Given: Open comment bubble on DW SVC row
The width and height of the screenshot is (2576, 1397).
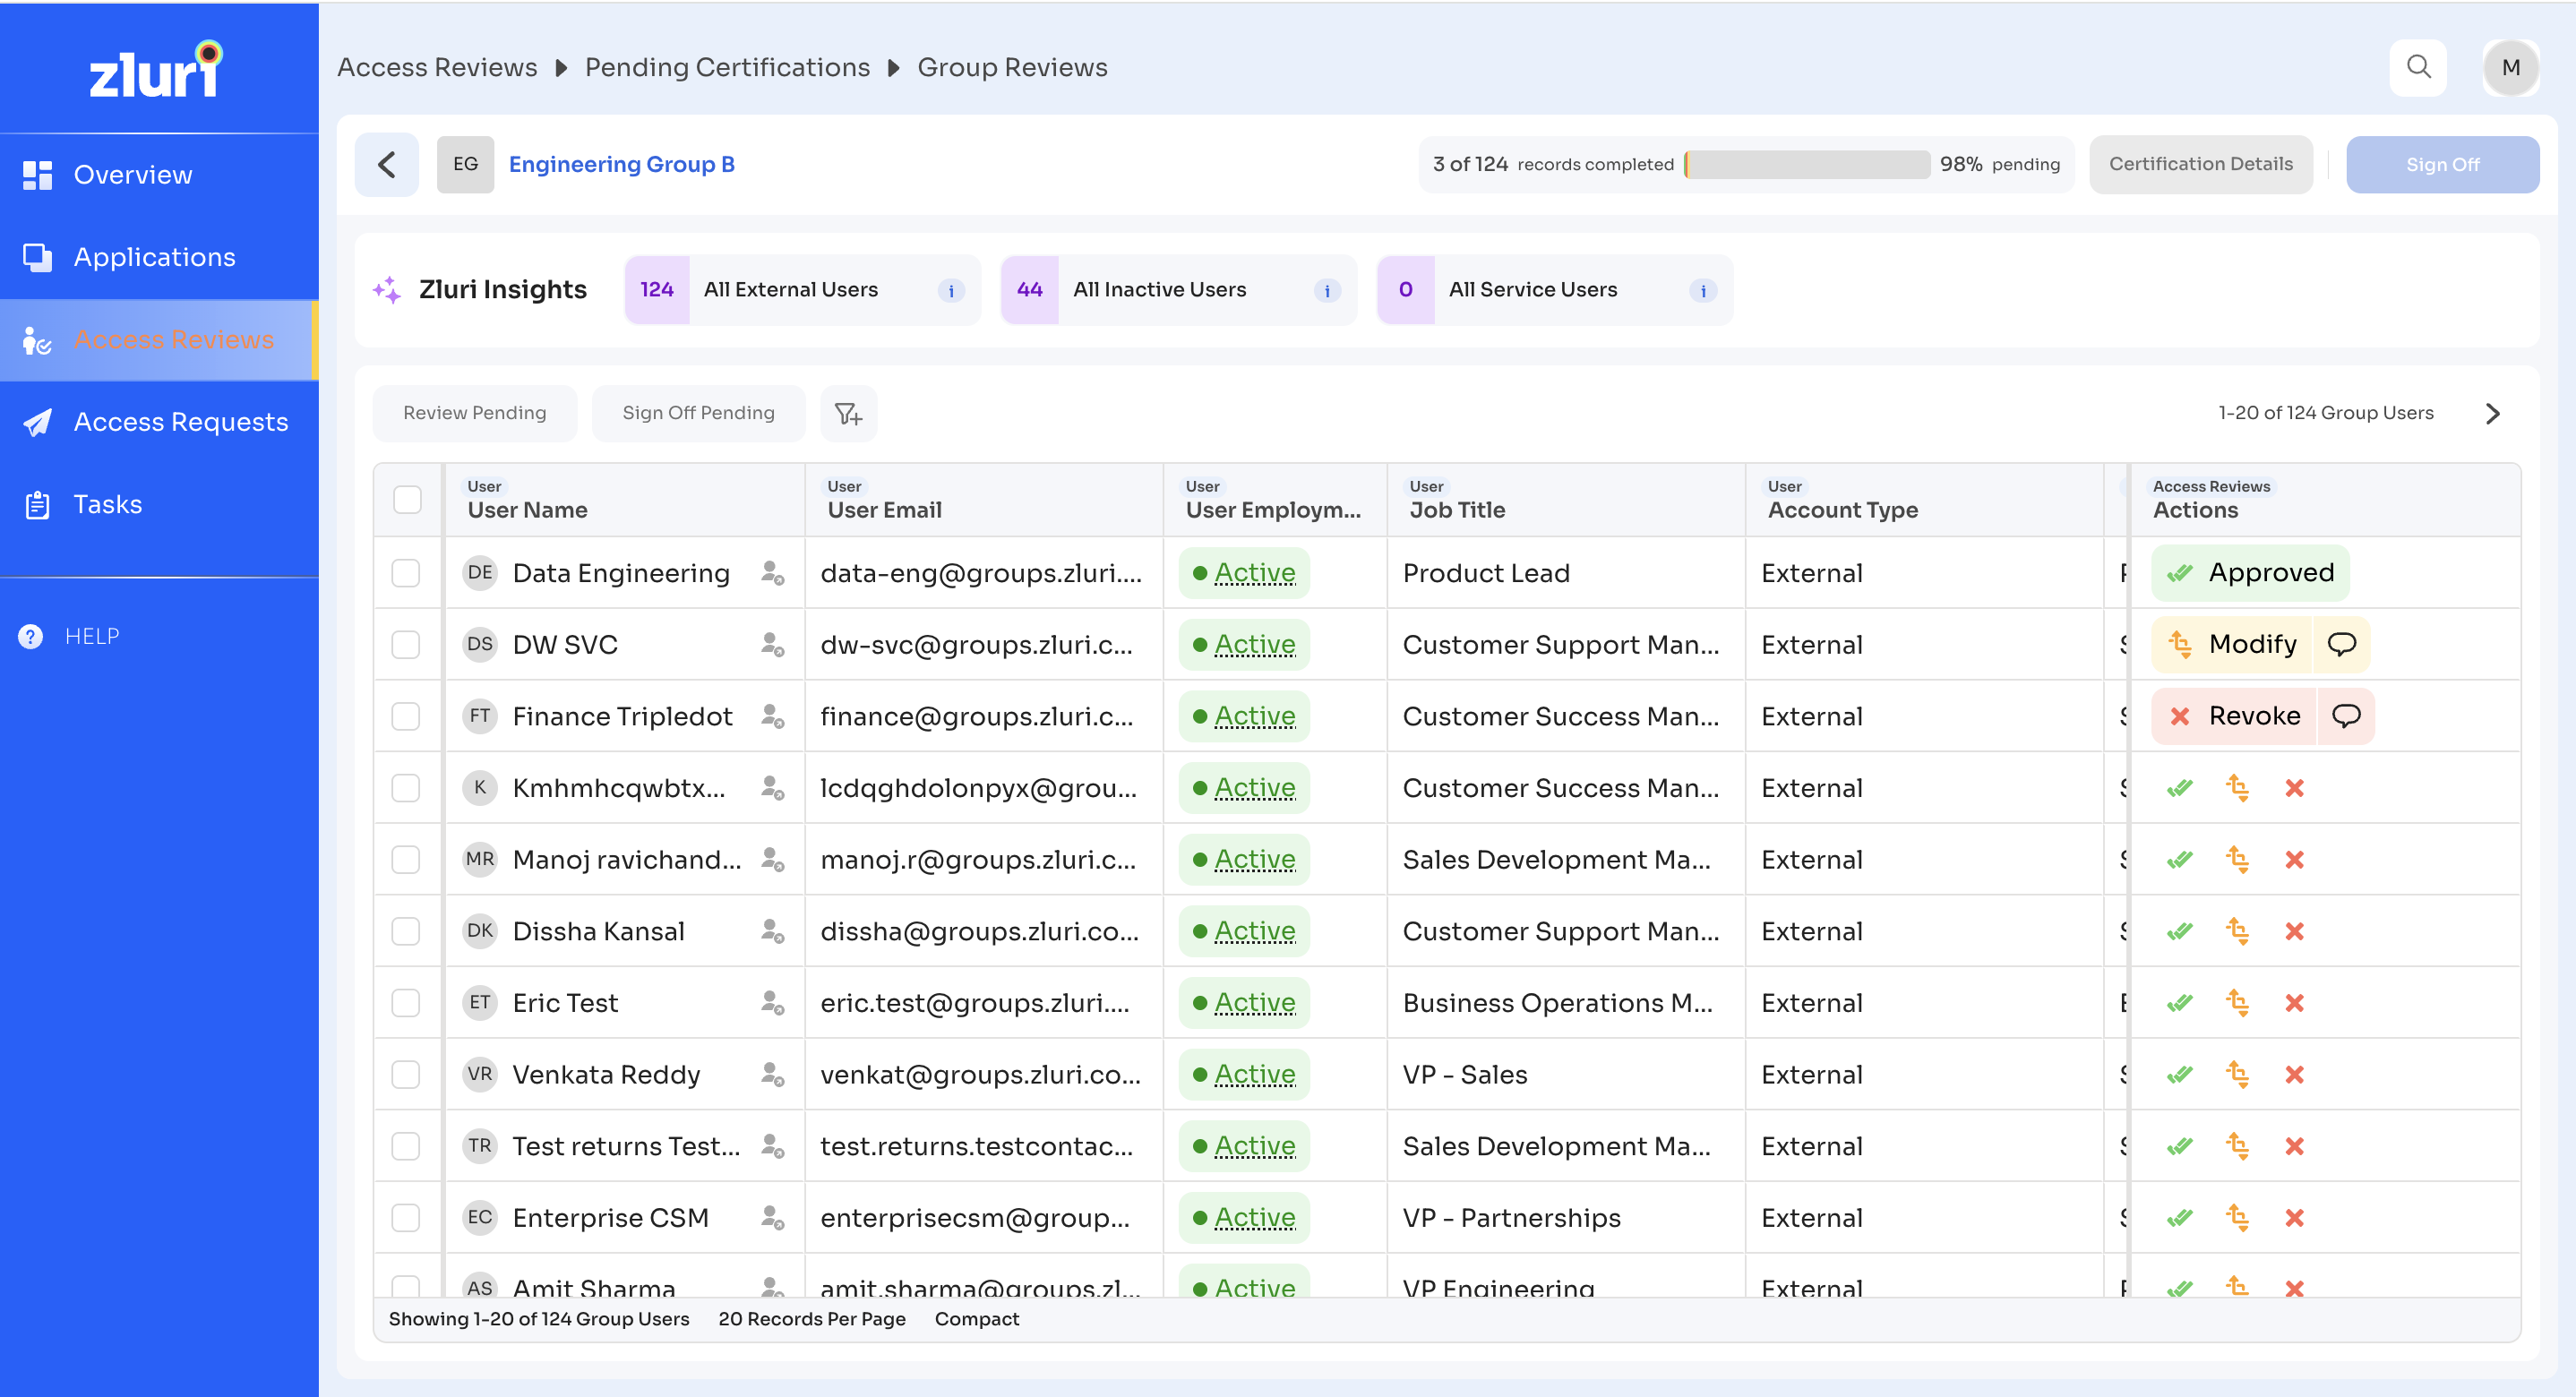Looking at the screenshot, I should click(2341, 644).
